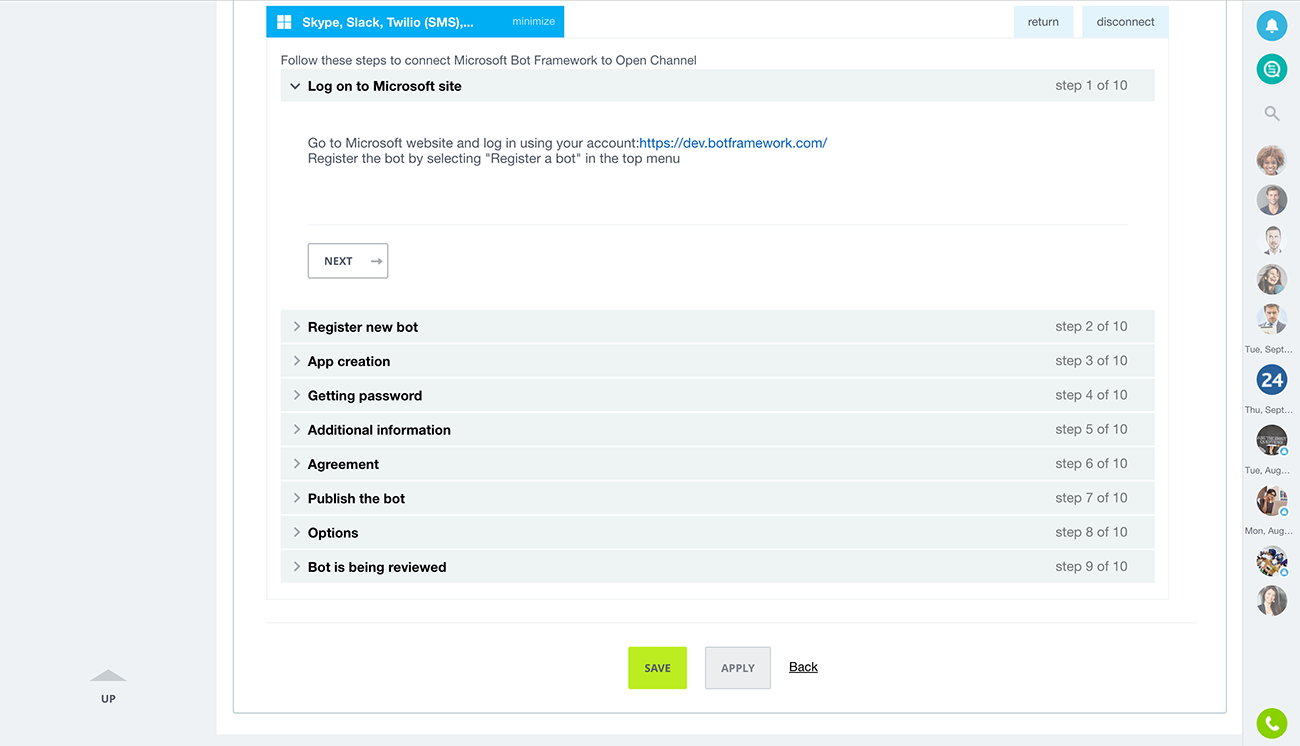Open the teal chat messages icon
The height and width of the screenshot is (746, 1300).
pos(1271,69)
